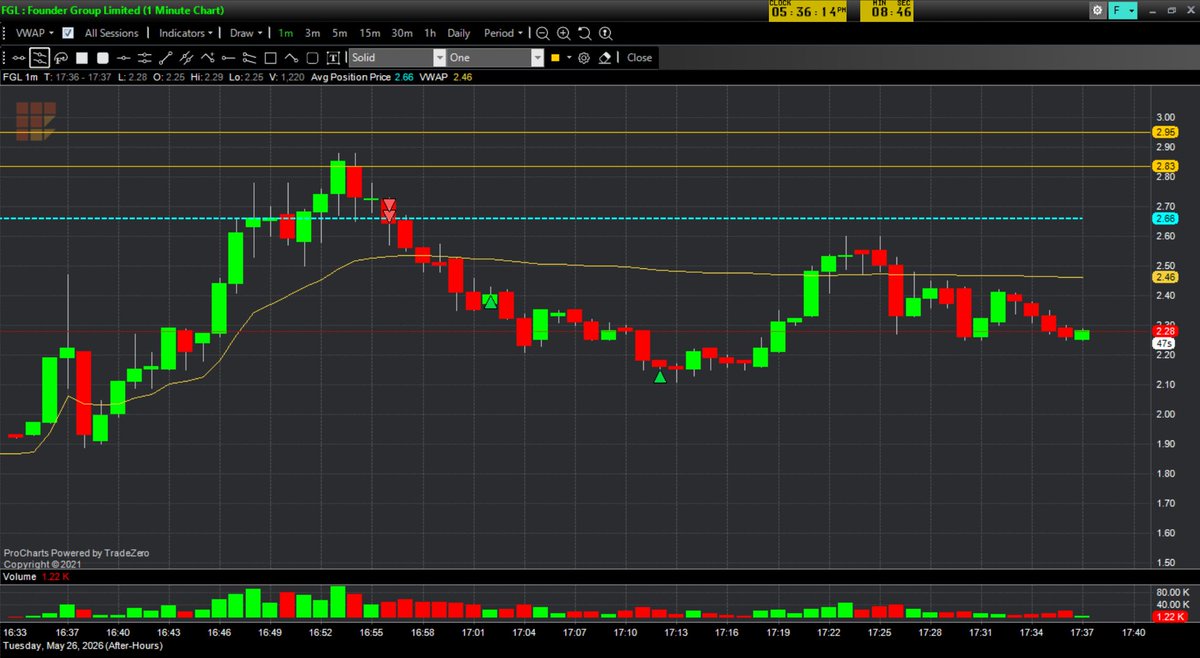Viewport: 1200px width, 658px height.
Task: Select the outlined rectangle tool
Action: click(270, 58)
